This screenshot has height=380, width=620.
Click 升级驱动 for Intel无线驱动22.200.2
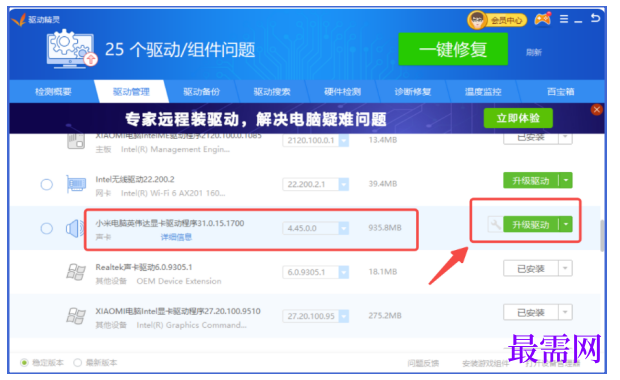click(x=531, y=181)
